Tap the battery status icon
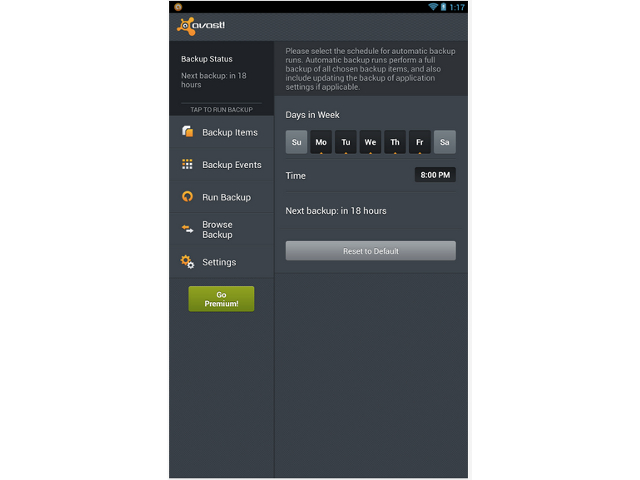Screen dimensions: 640x480 coord(443,7)
